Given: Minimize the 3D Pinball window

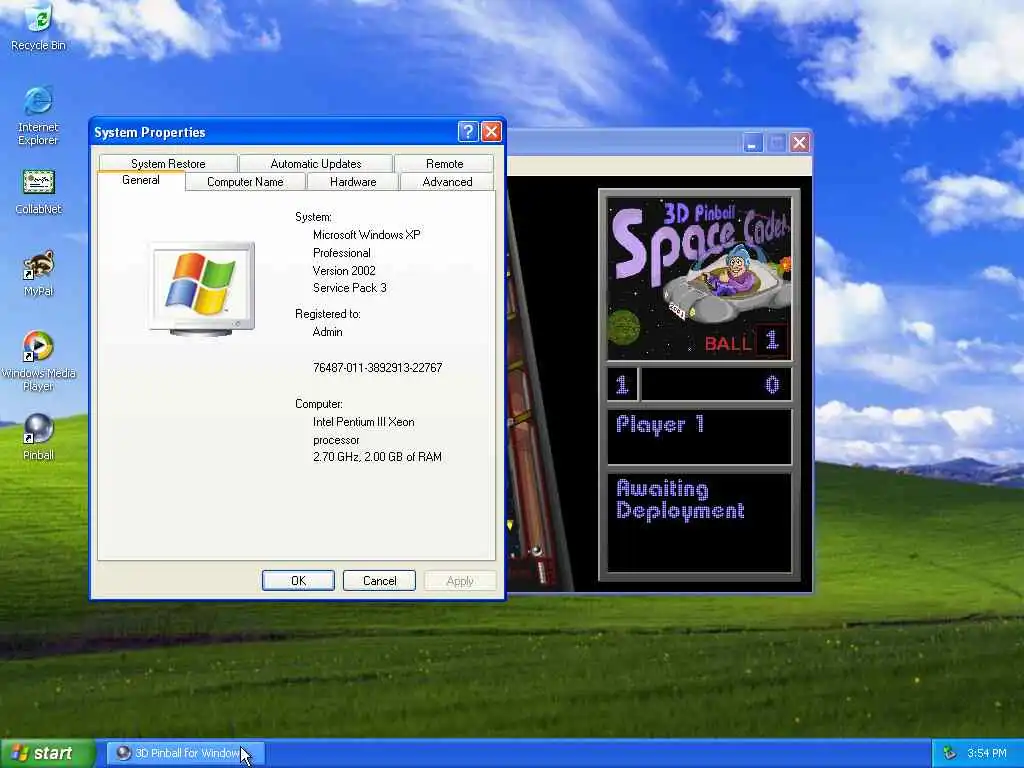Looking at the screenshot, I should 752,142.
